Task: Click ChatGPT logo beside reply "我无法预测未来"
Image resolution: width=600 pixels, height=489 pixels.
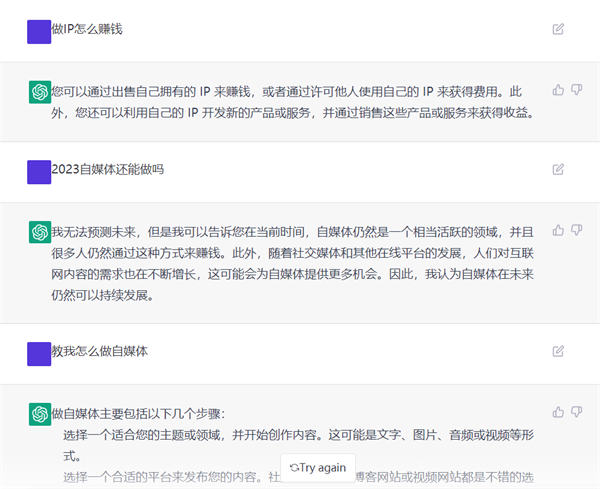Action: [40, 232]
